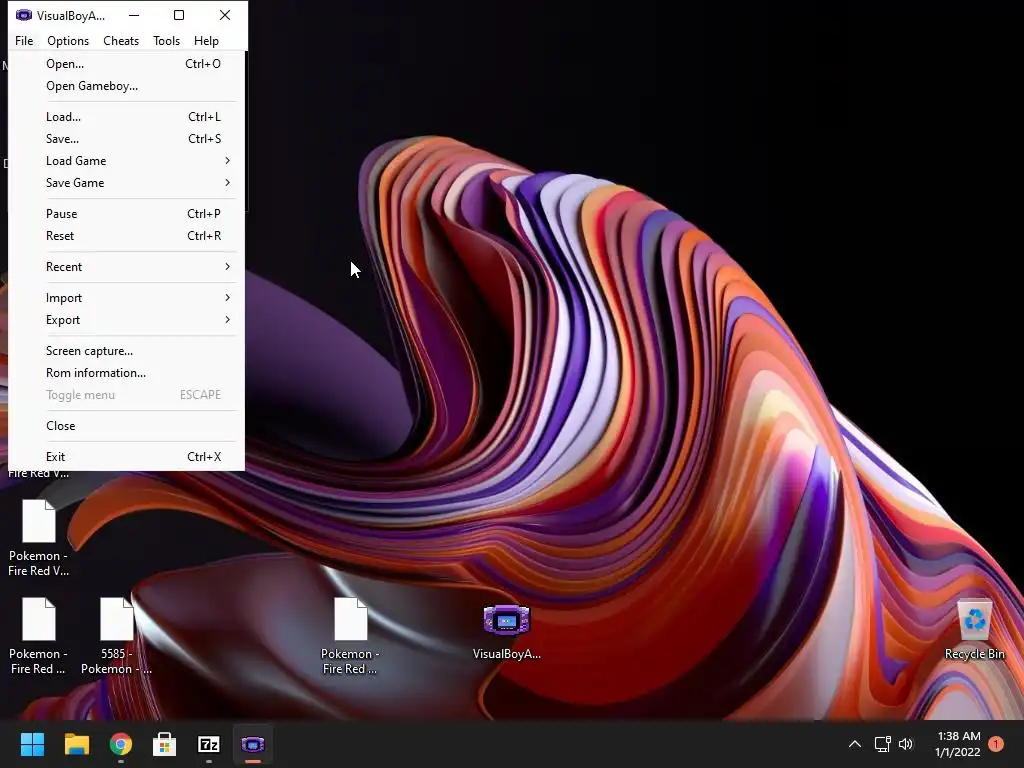Open the Options menu
The height and width of the screenshot is (768, 1024).
click(68, 40)
